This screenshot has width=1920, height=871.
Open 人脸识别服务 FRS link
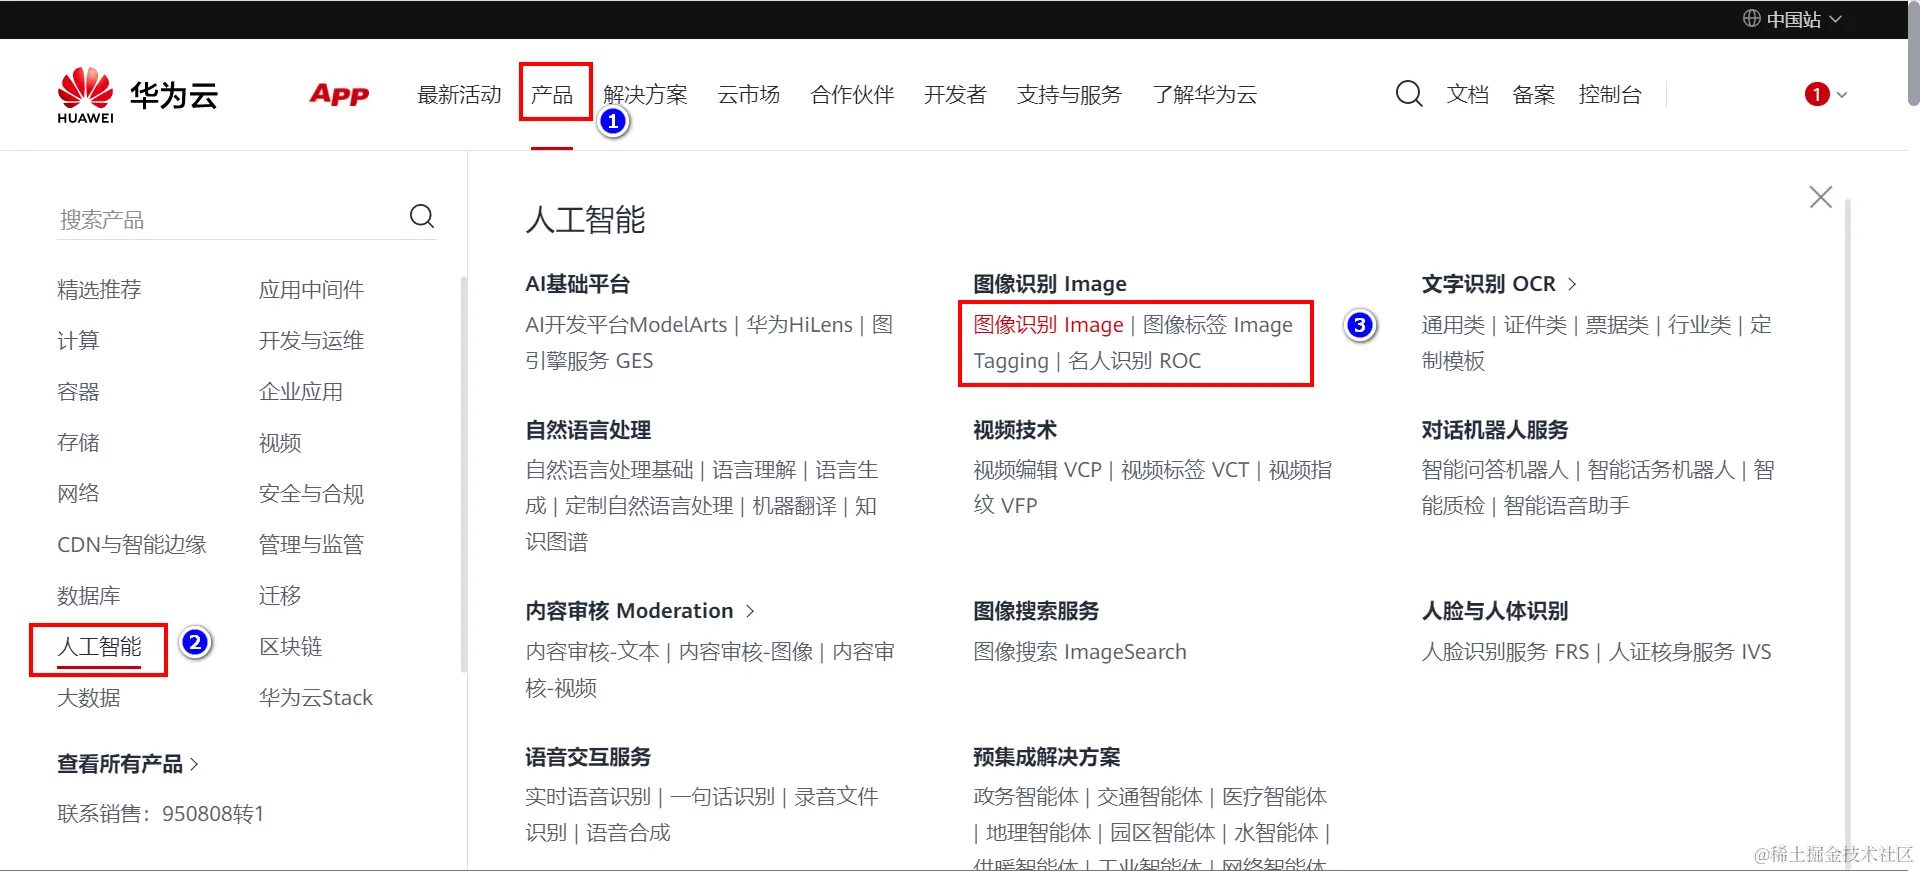tap(1505, 652)
